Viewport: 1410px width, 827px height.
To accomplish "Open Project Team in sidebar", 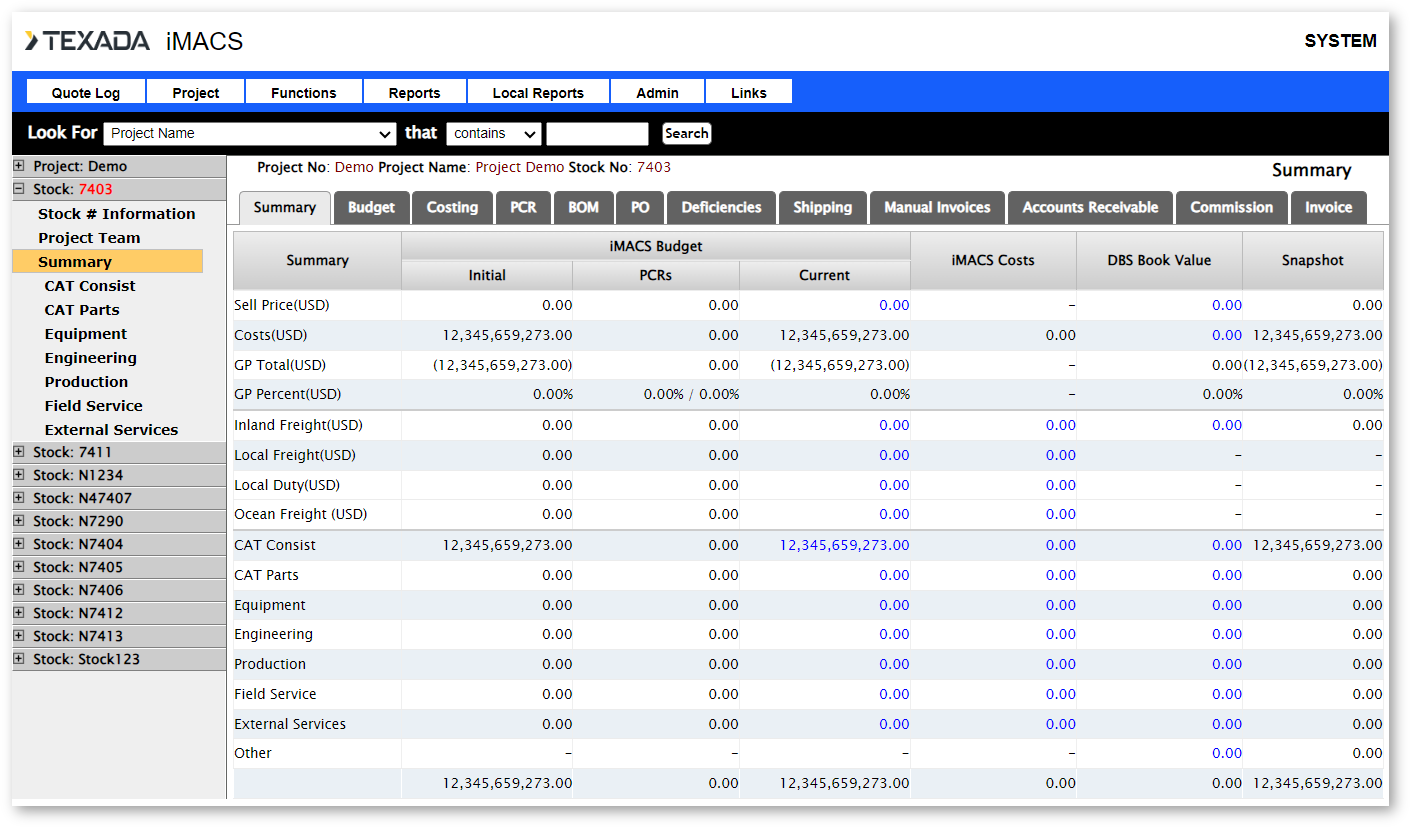I will coord(89,238).
